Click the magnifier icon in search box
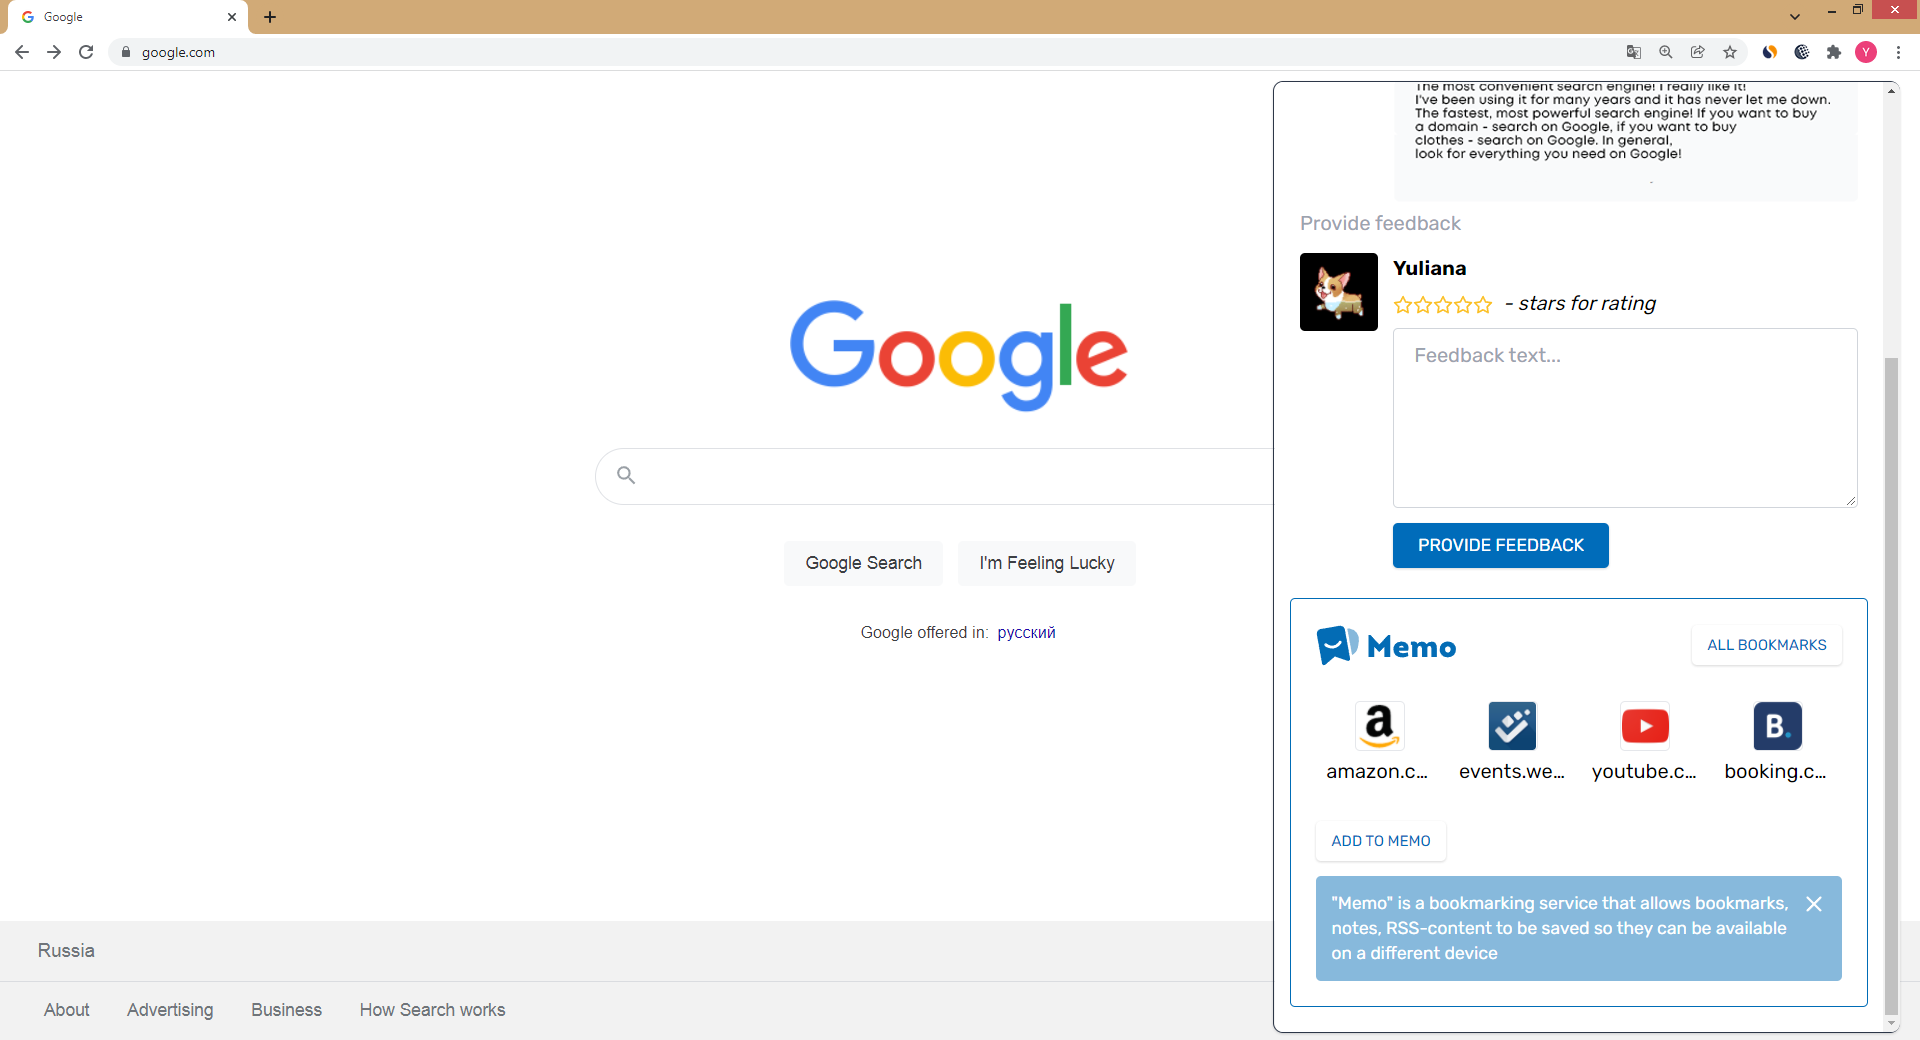This screenshot has height=1040, width=1920. coord(626,475)
